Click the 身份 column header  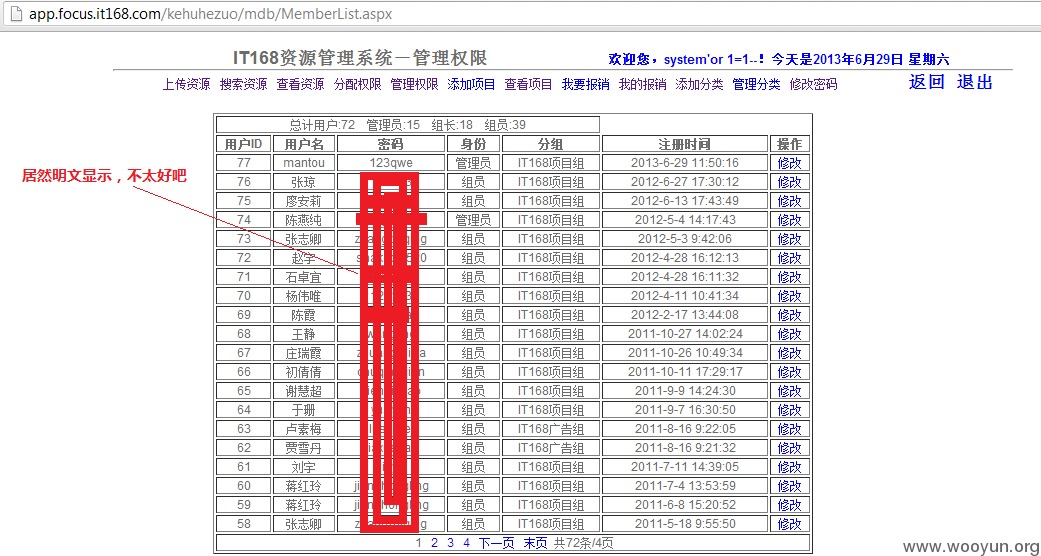(473, 144)
